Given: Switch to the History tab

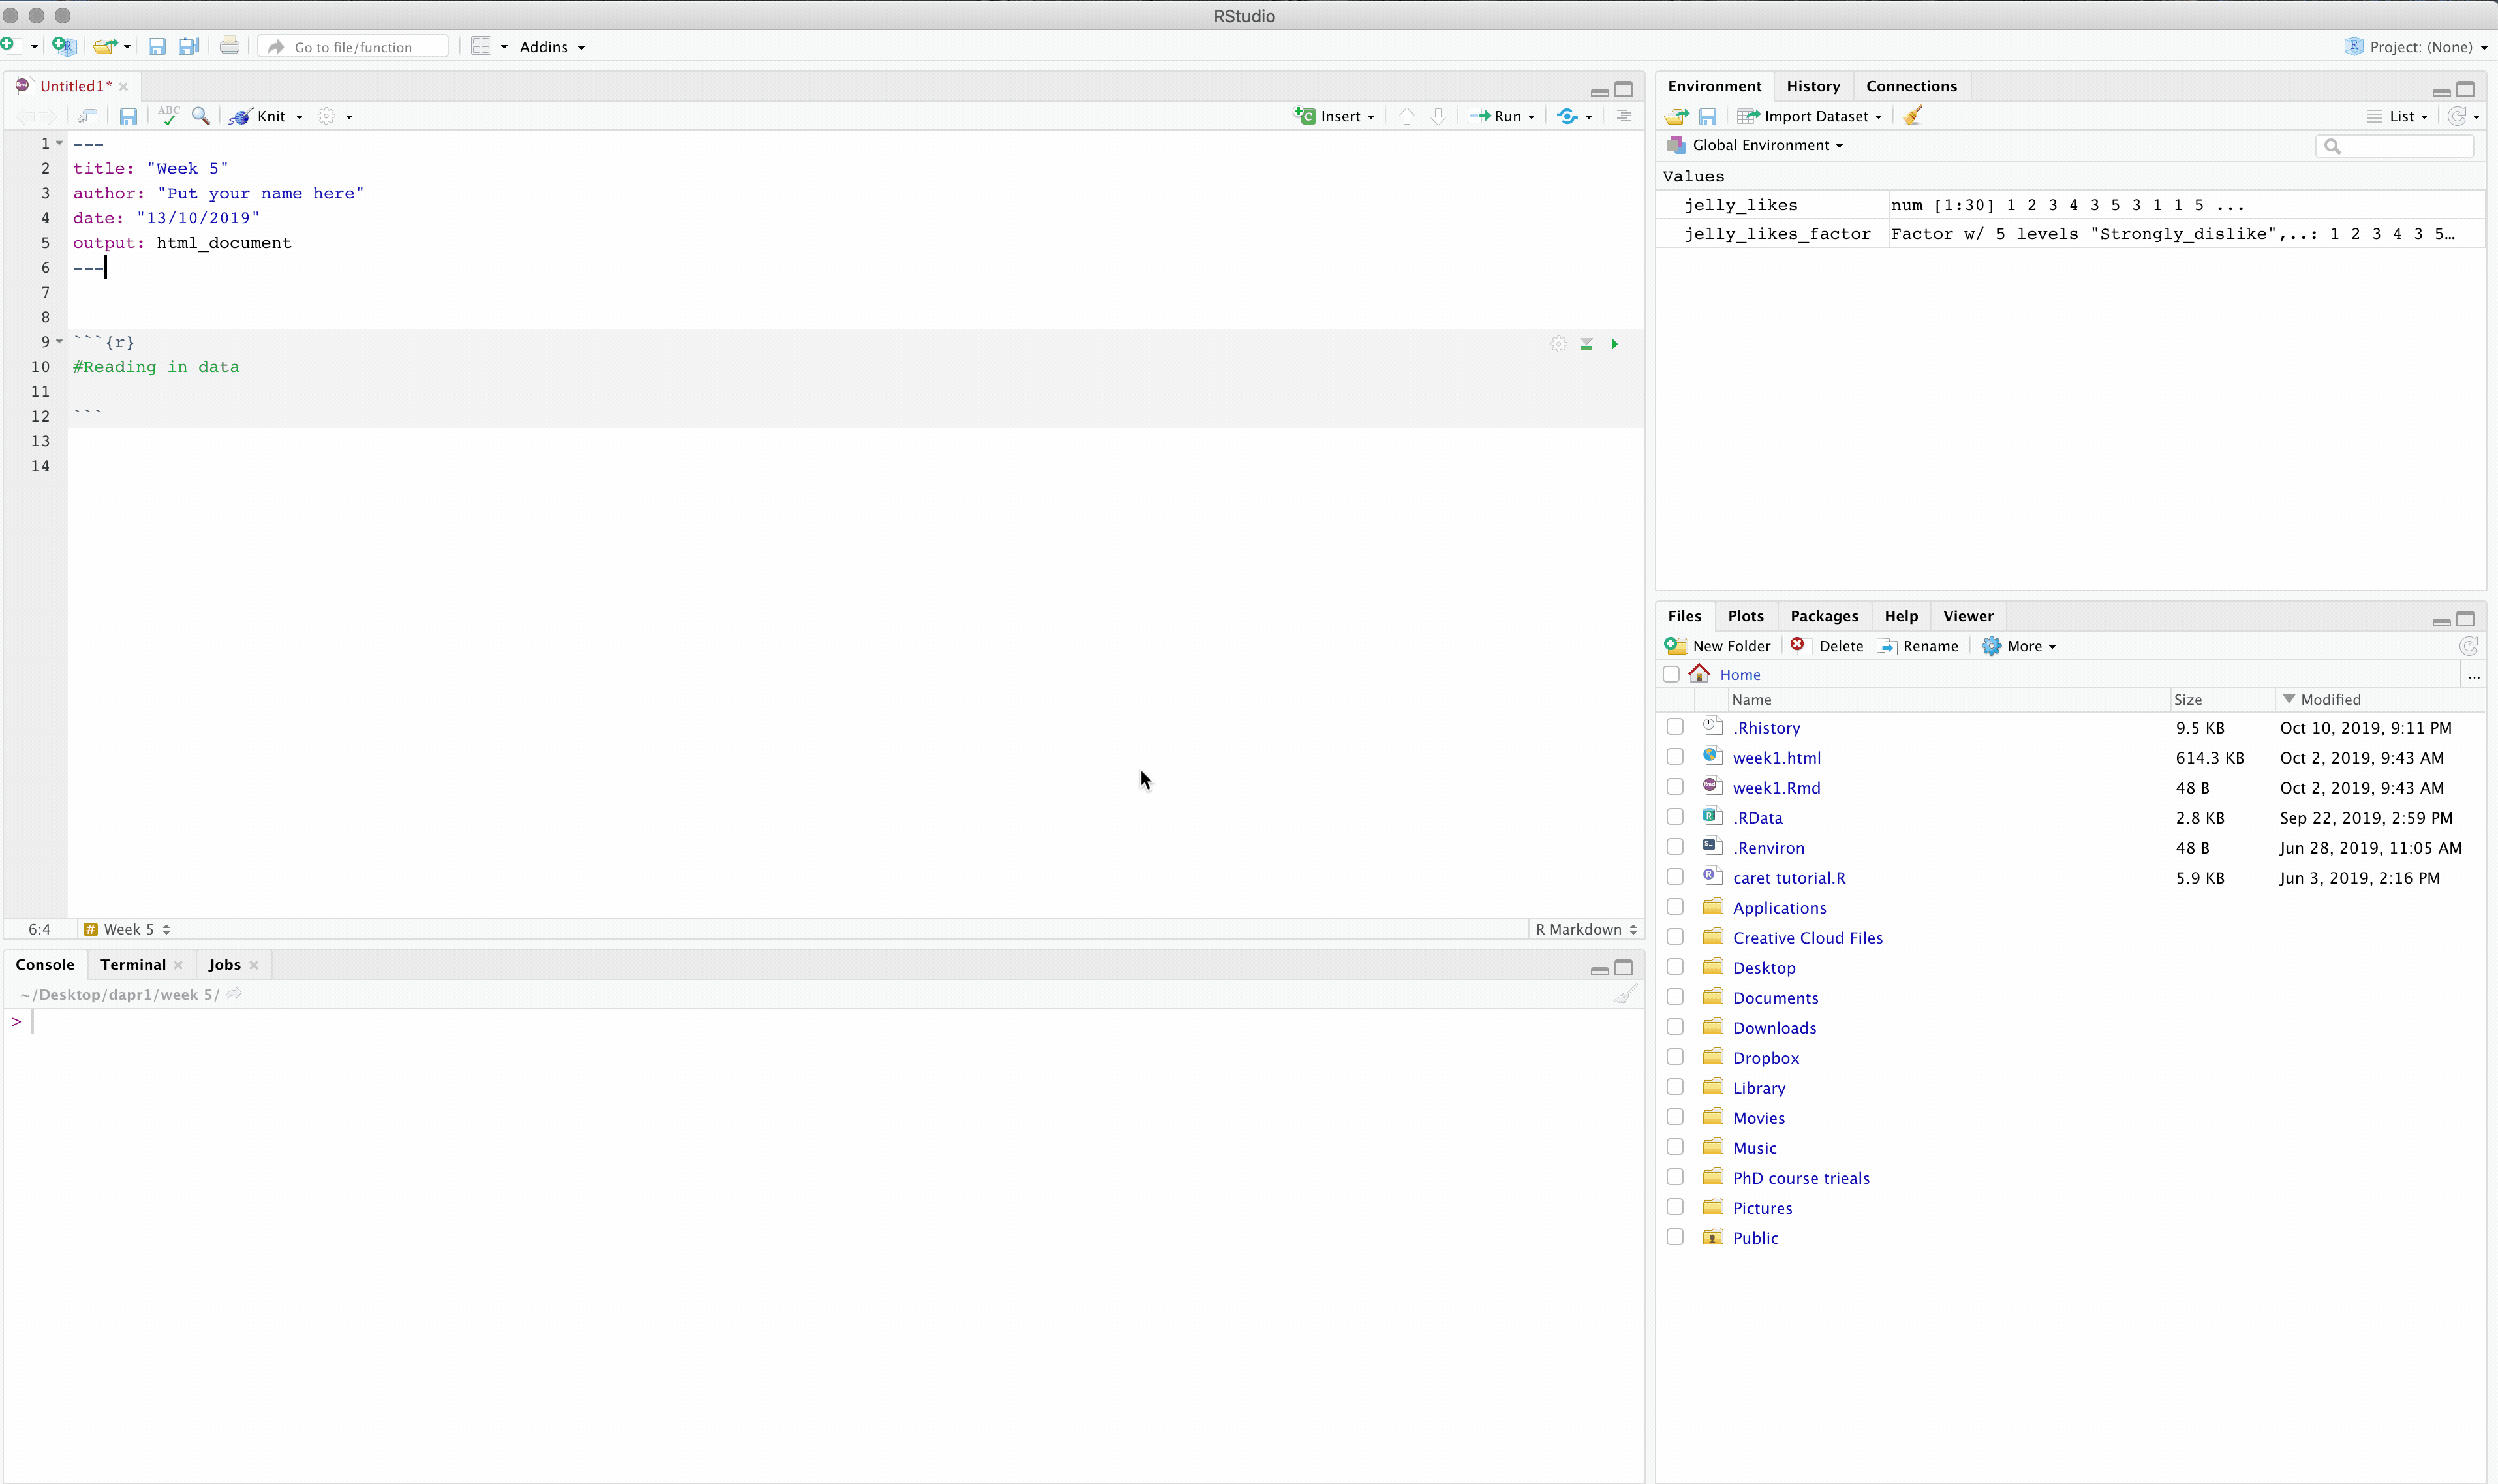Looking at the screenshot, I should pyautogui.click(x=1812, y=86).
